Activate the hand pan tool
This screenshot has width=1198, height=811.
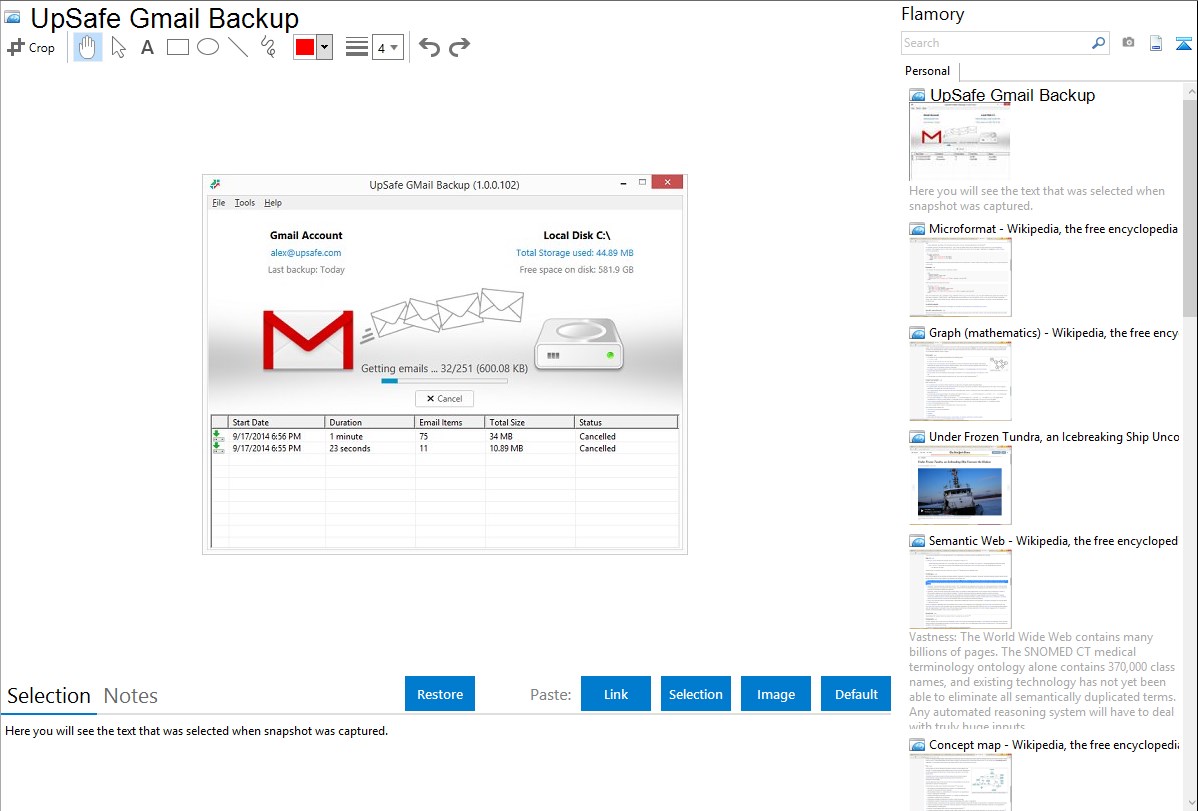88,47
